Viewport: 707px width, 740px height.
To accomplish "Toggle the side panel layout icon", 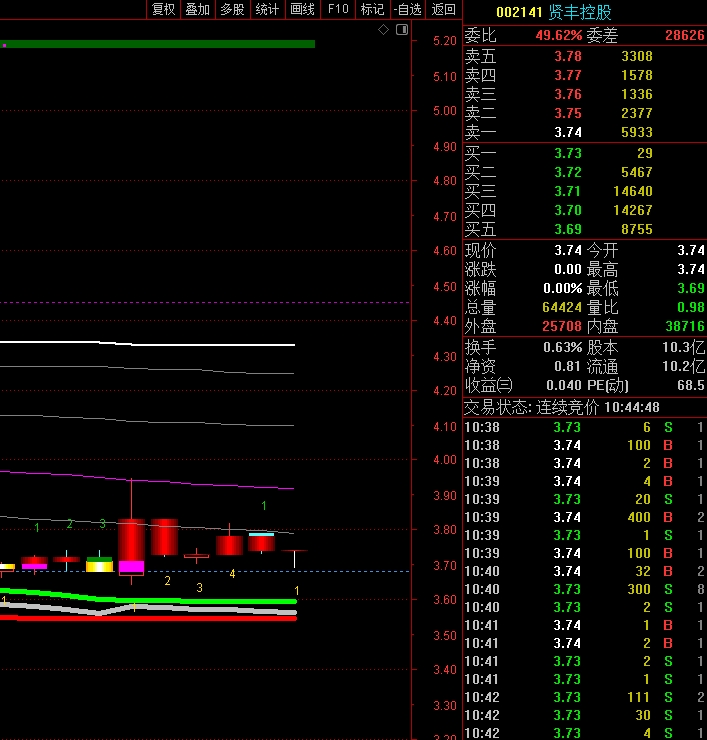I will [x=402, y=30].
